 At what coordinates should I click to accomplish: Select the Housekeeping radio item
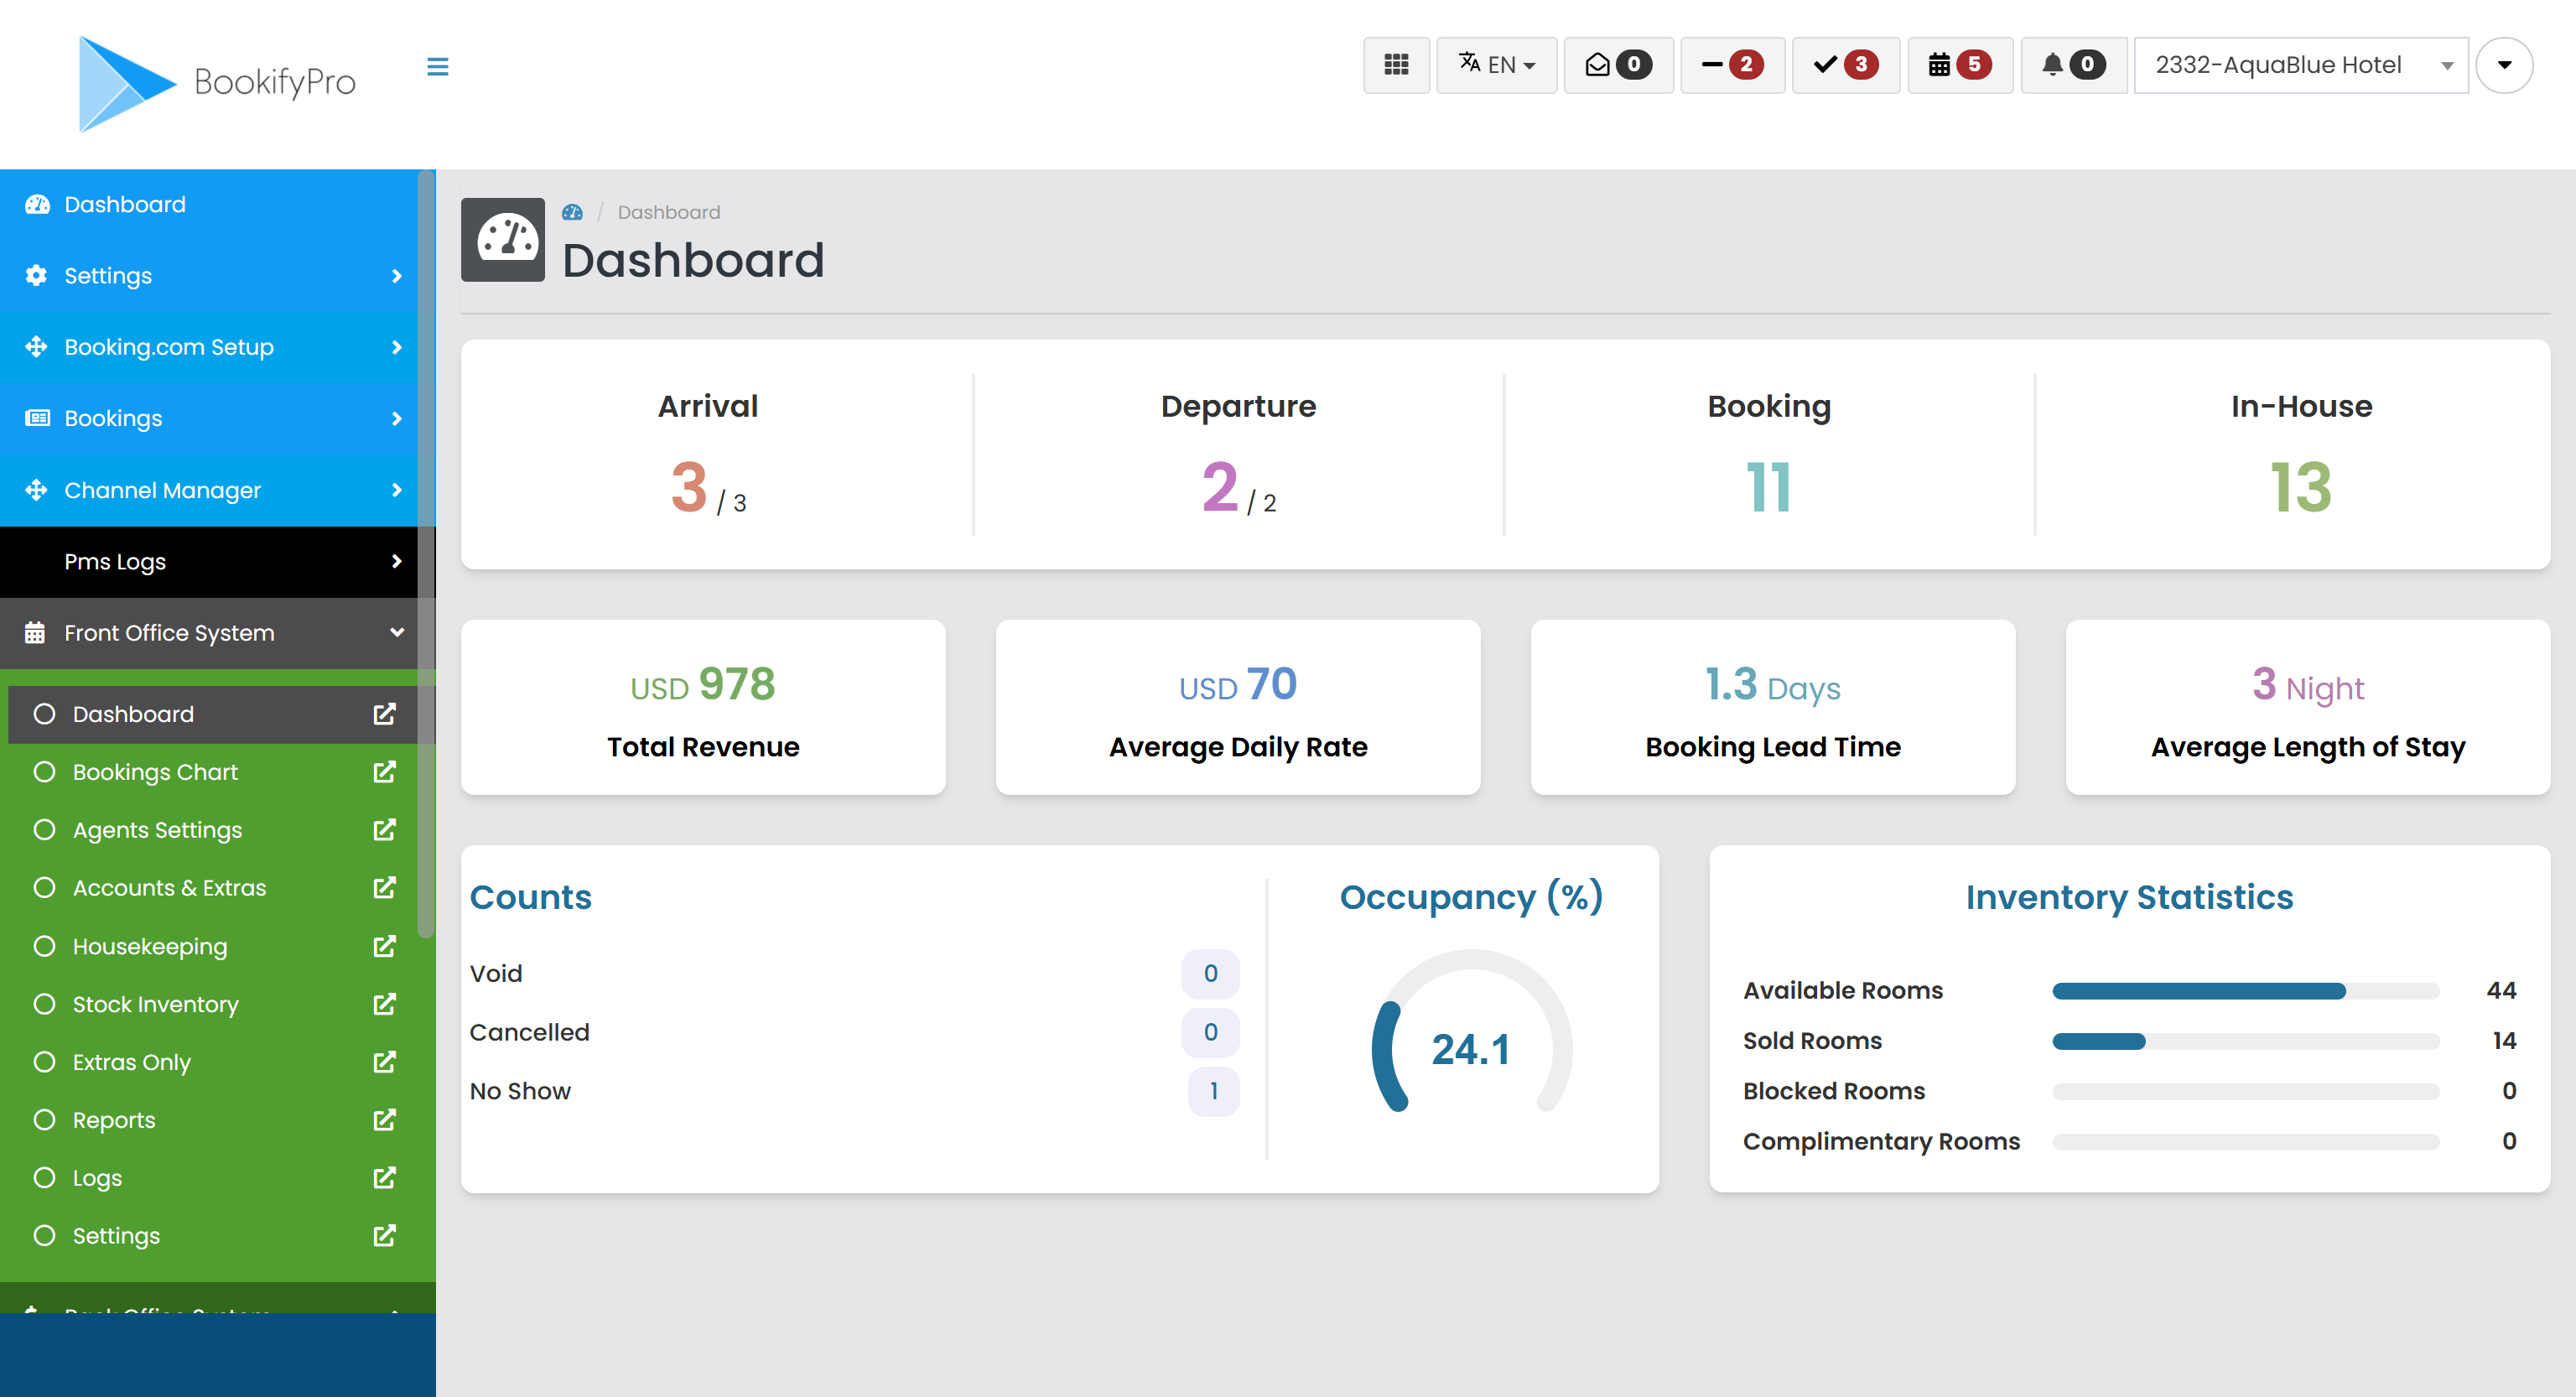150,946
